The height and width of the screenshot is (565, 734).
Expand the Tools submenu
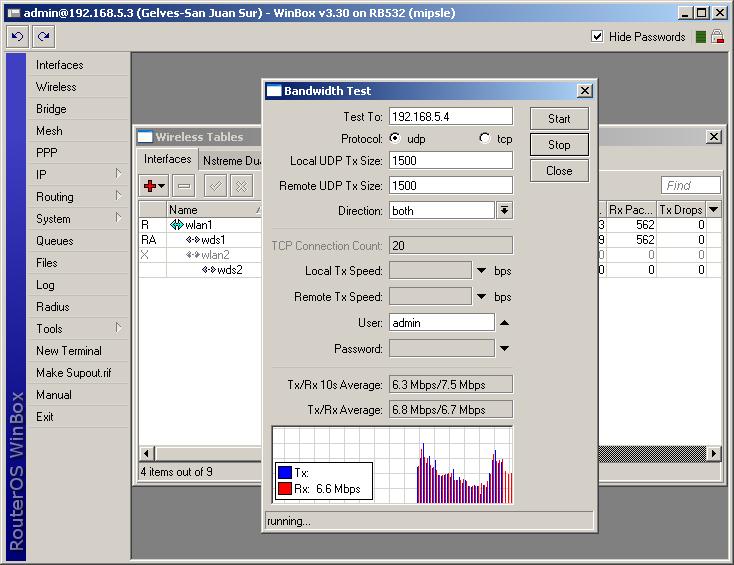point(118,328)
